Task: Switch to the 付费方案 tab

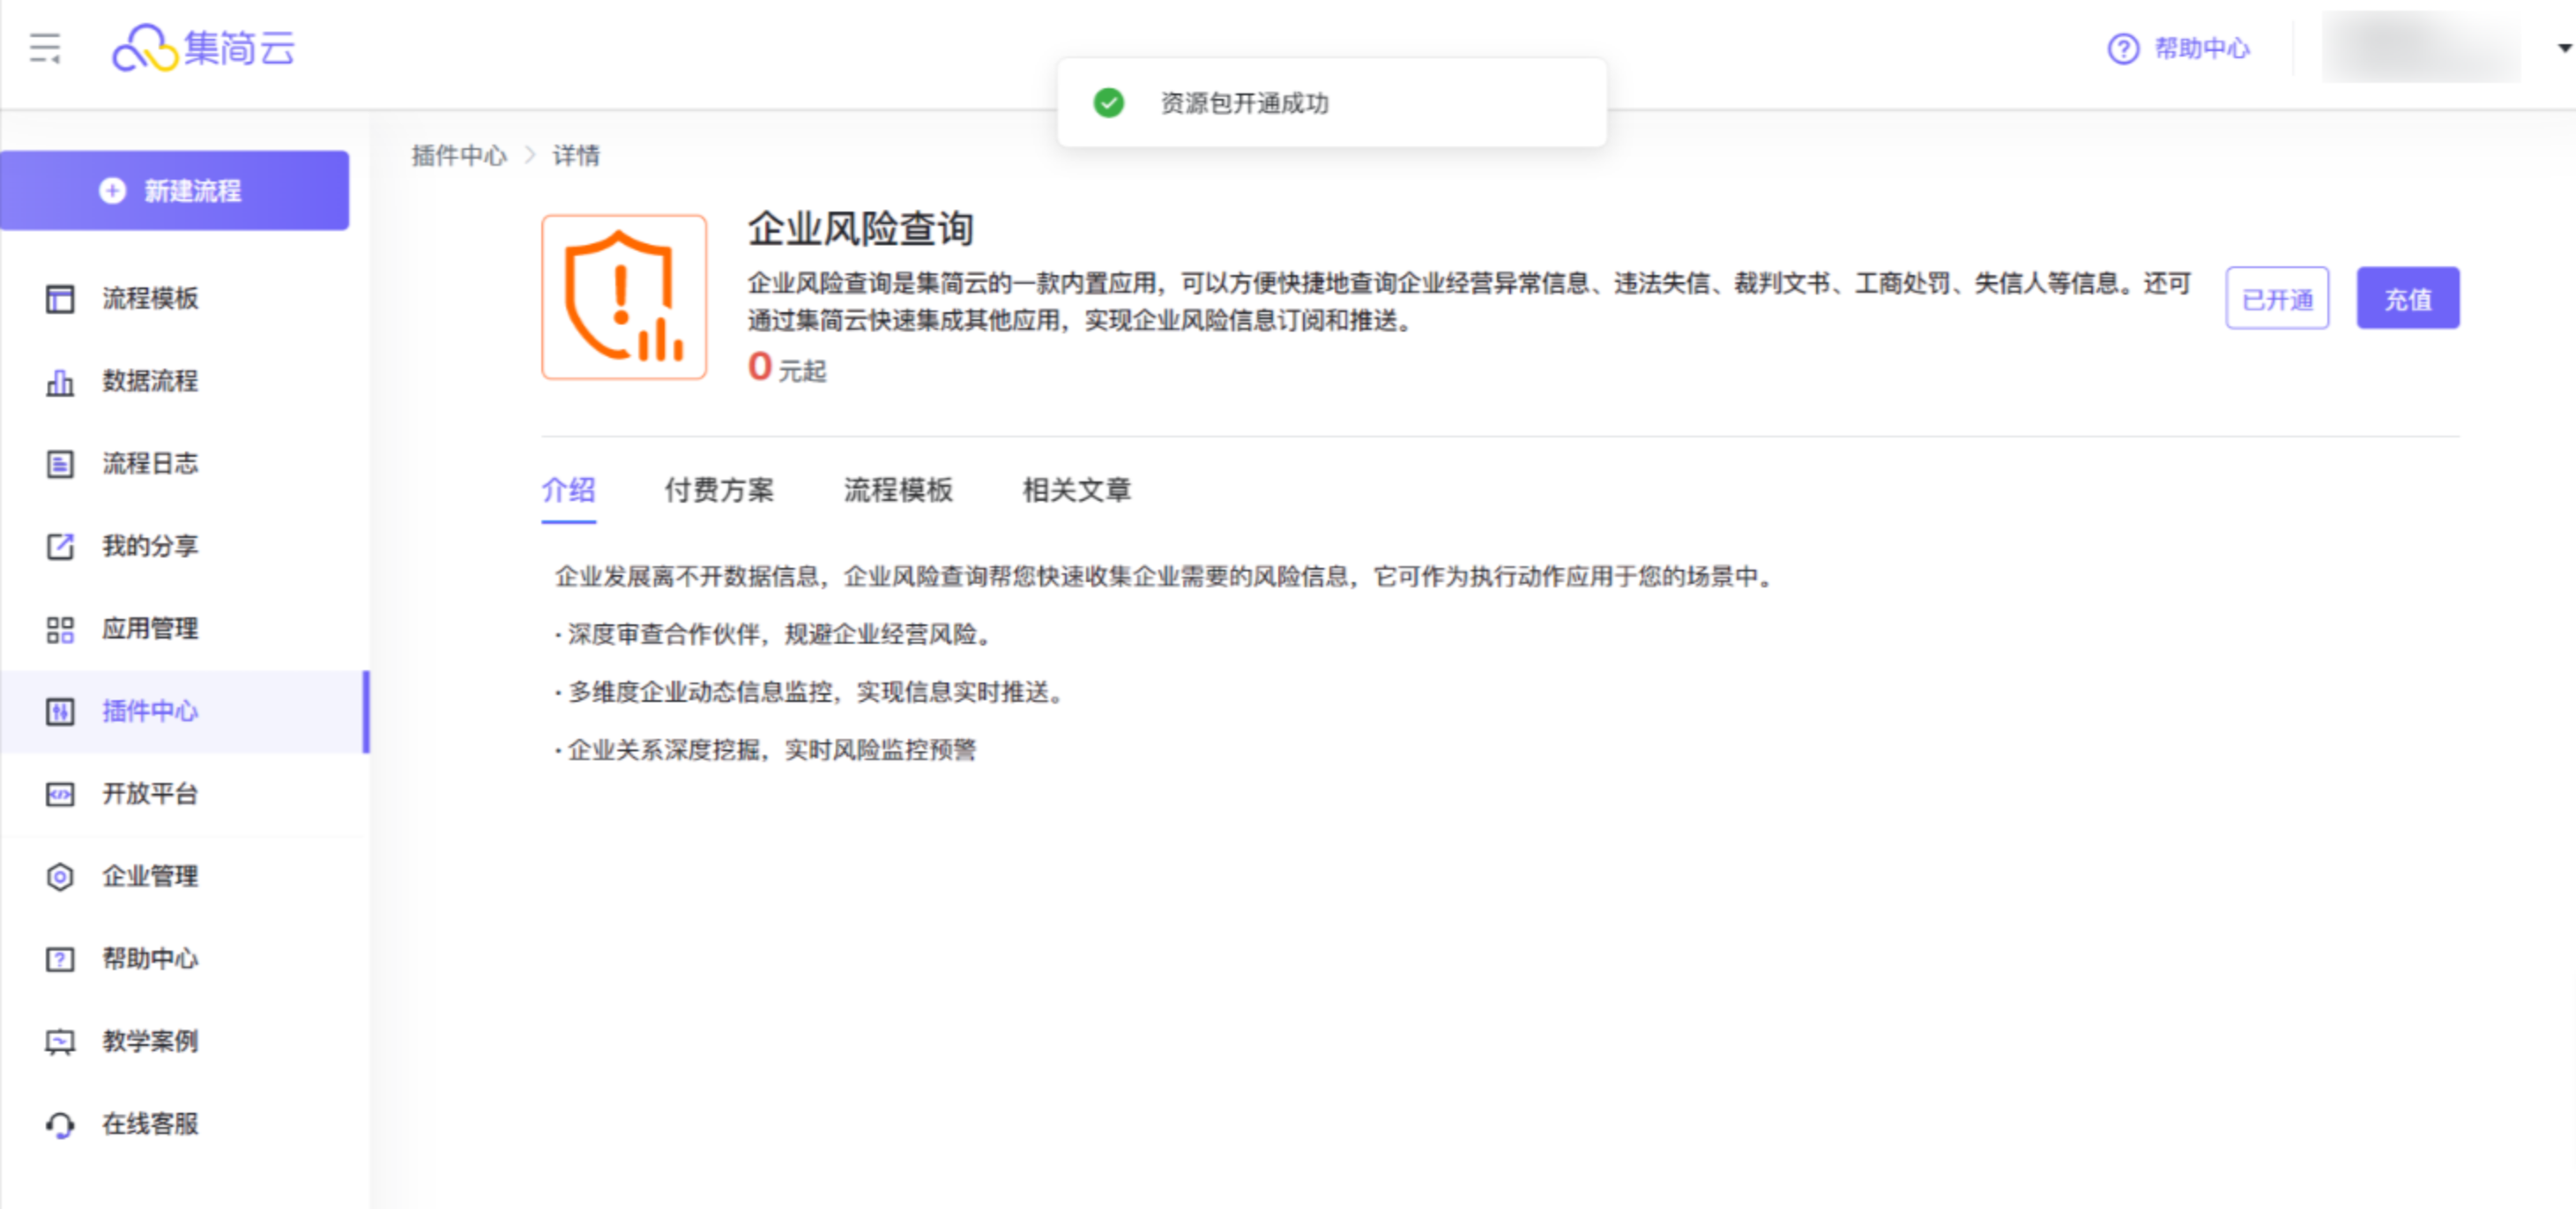Action: (x=719, y=490)
